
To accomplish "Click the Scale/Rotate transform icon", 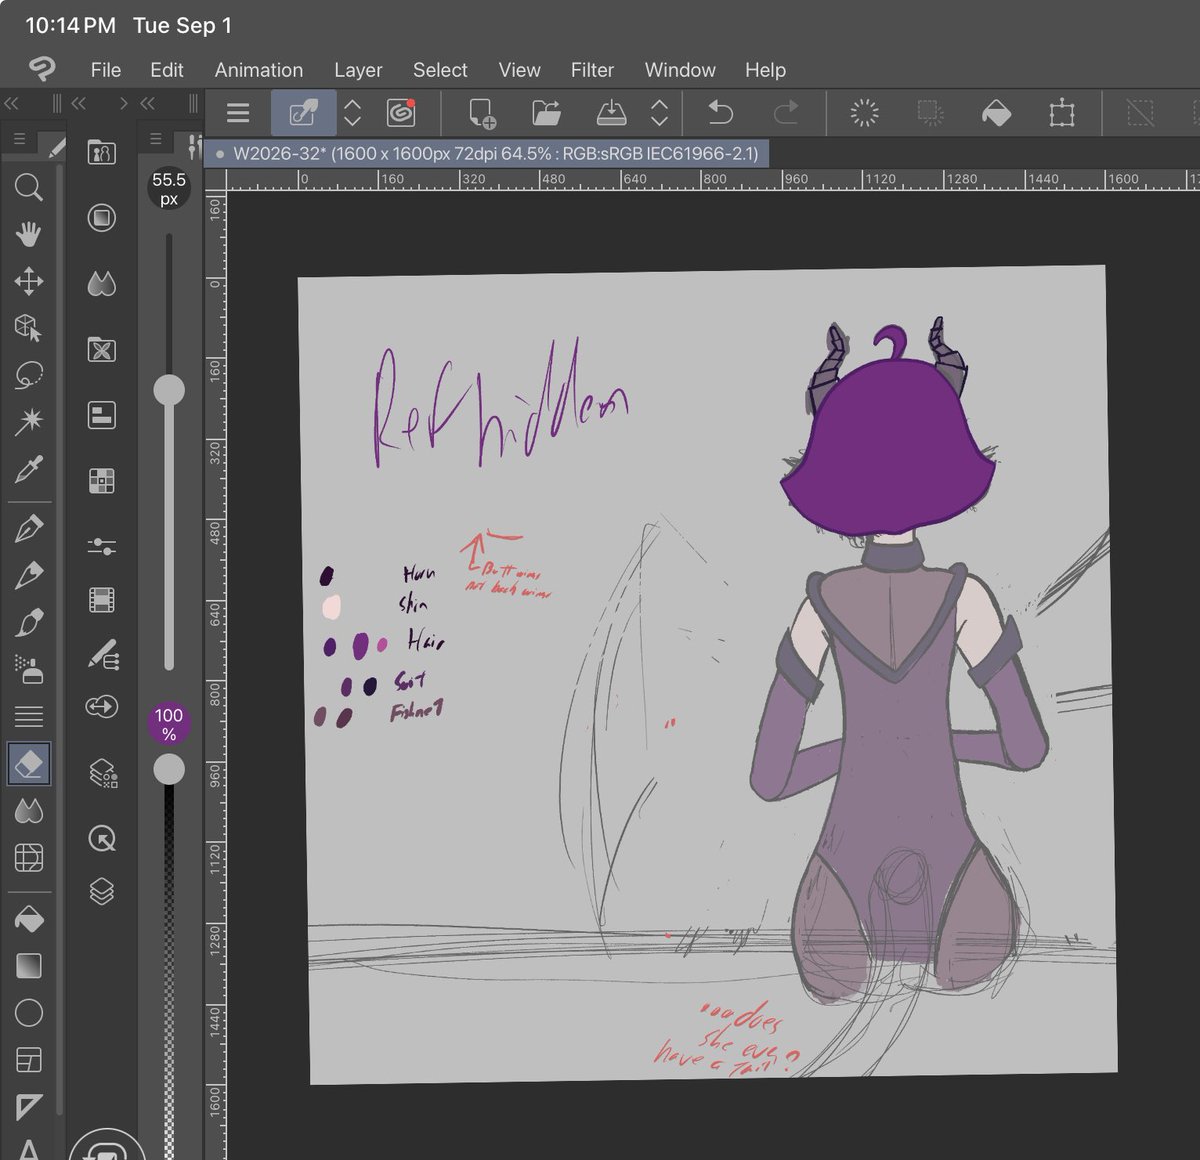I will (x=1062, y=112).
